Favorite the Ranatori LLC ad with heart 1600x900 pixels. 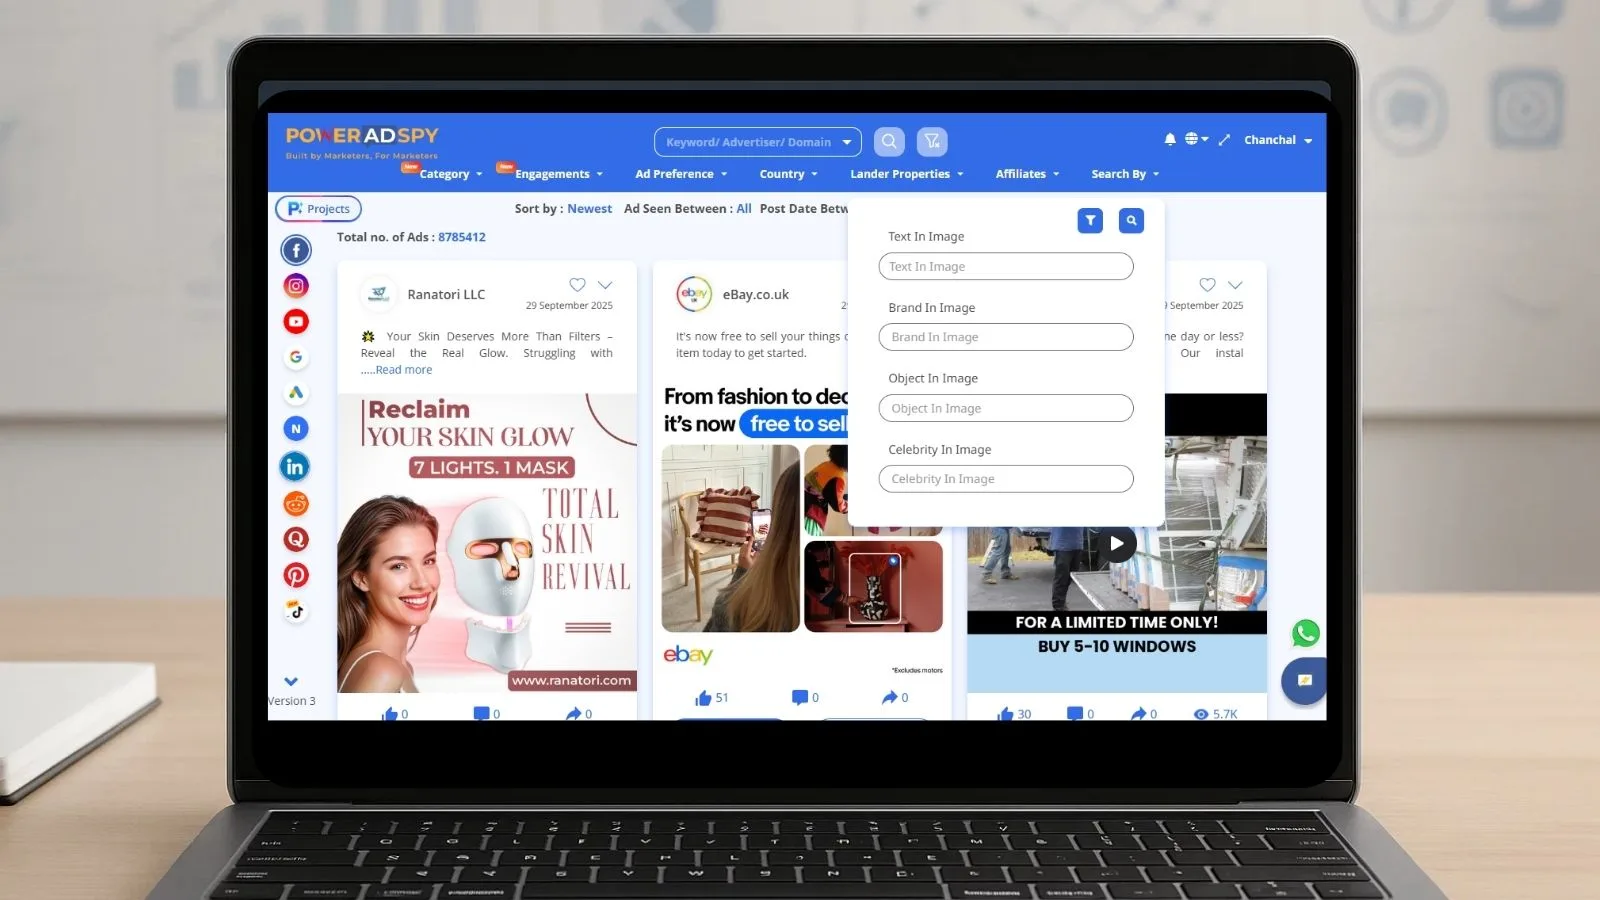click(577, 285)
